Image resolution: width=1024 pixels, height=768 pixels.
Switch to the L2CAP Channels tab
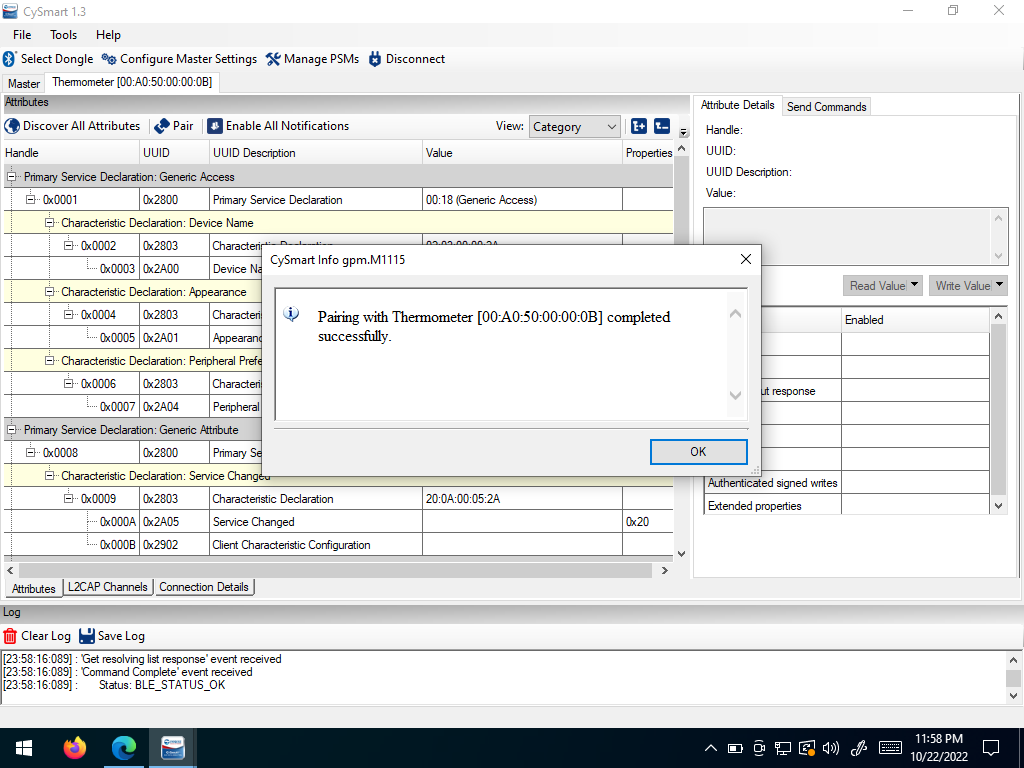tap(108, 587)
